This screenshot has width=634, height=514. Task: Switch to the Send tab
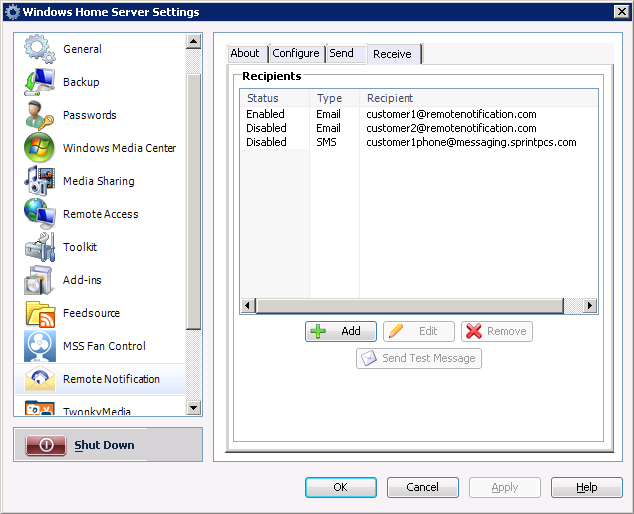tap(346, 53)
